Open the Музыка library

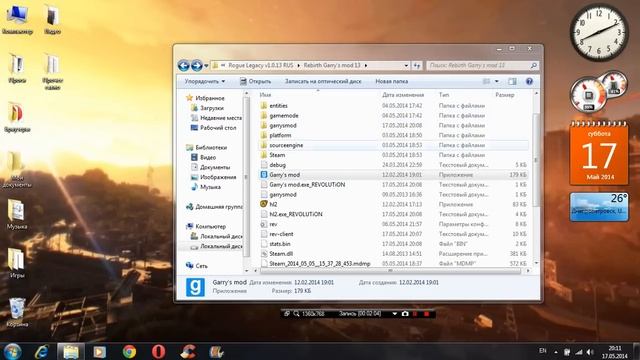[210, 187]
